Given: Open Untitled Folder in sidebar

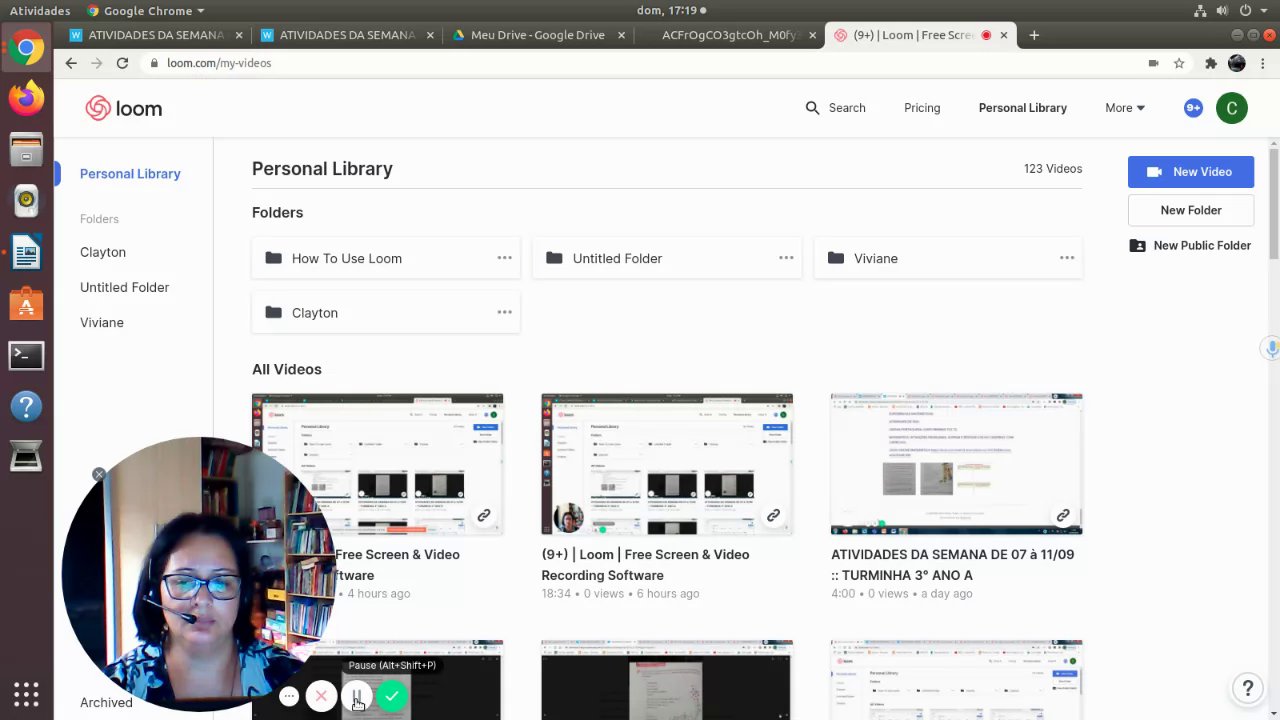Looking at the screenshot, I should point(125,287).
